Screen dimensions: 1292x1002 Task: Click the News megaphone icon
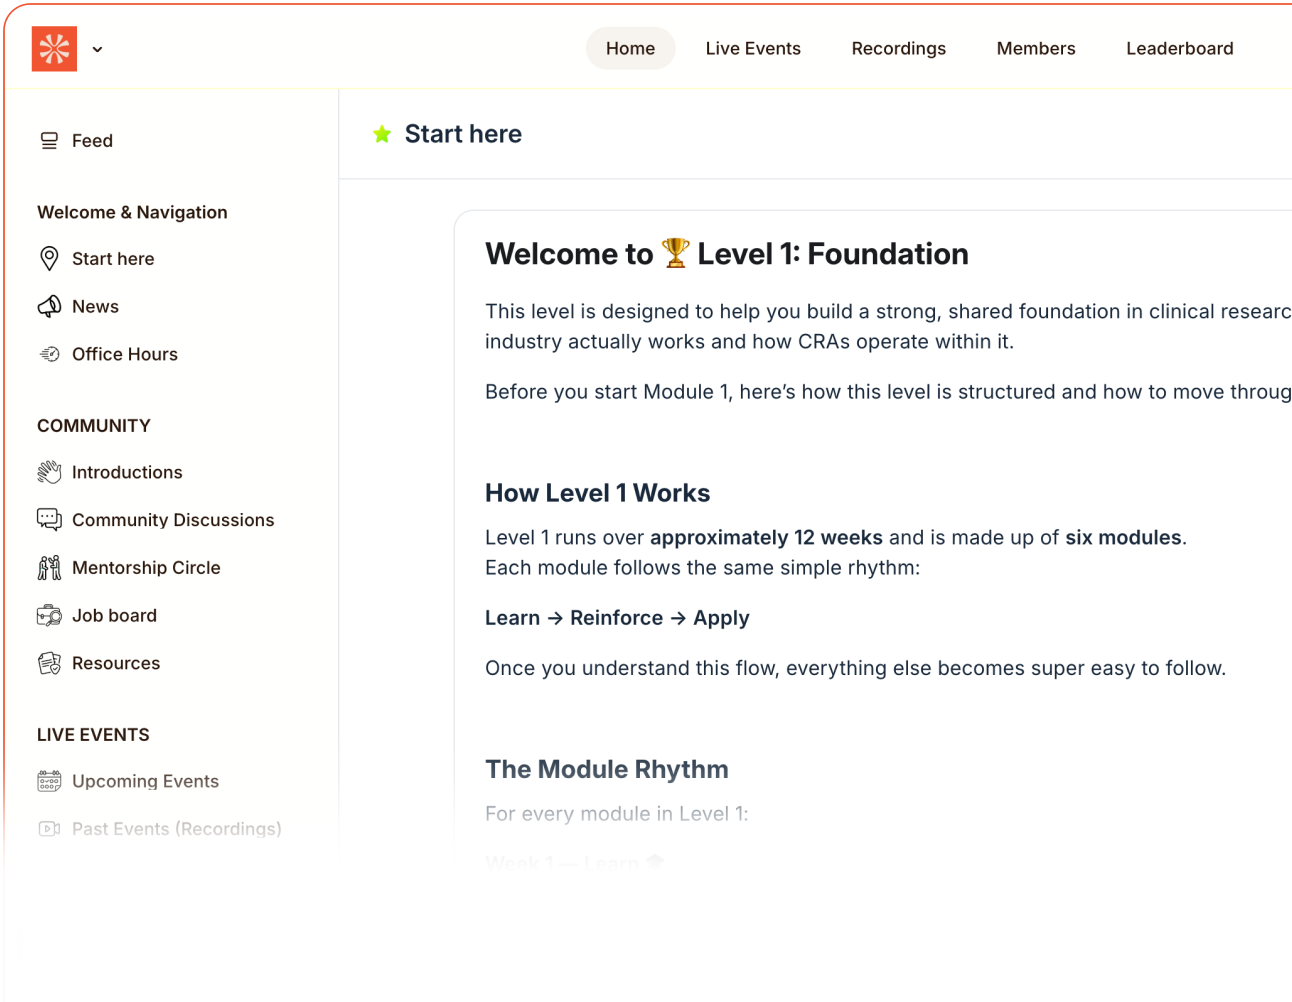(x=49, y=307)
